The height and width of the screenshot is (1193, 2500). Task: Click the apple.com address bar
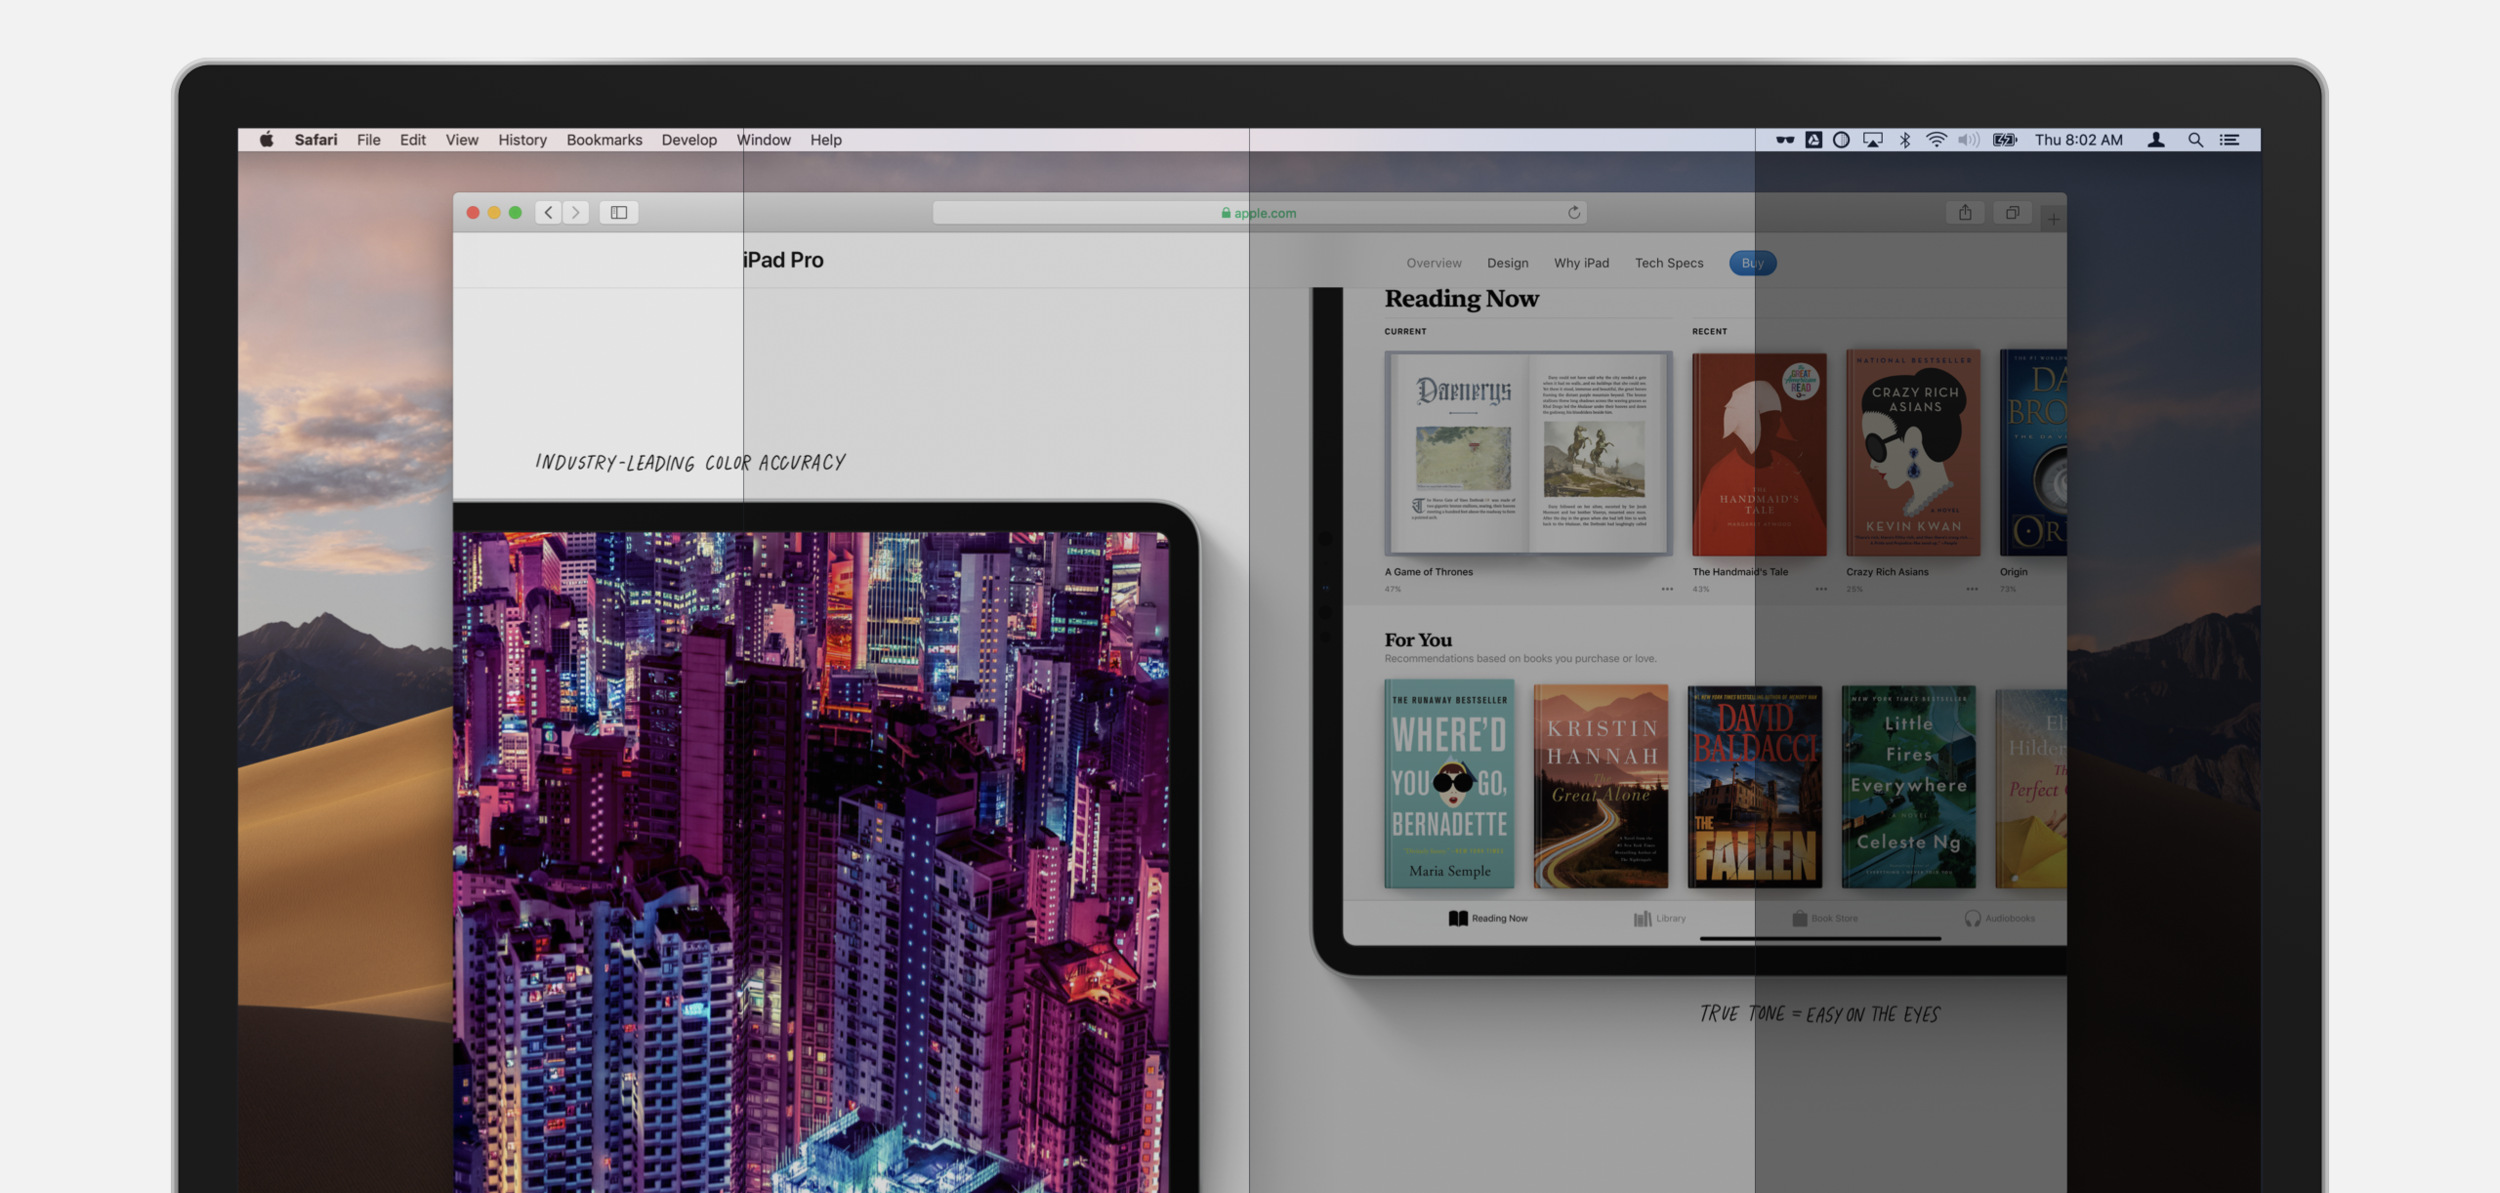pyautogui.click(x=1259, y=213)
